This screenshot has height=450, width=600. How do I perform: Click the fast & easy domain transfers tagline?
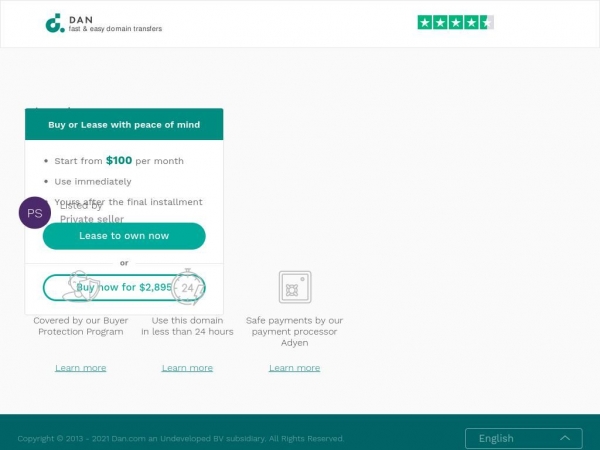pyautogui.click(x=115, y=29)
